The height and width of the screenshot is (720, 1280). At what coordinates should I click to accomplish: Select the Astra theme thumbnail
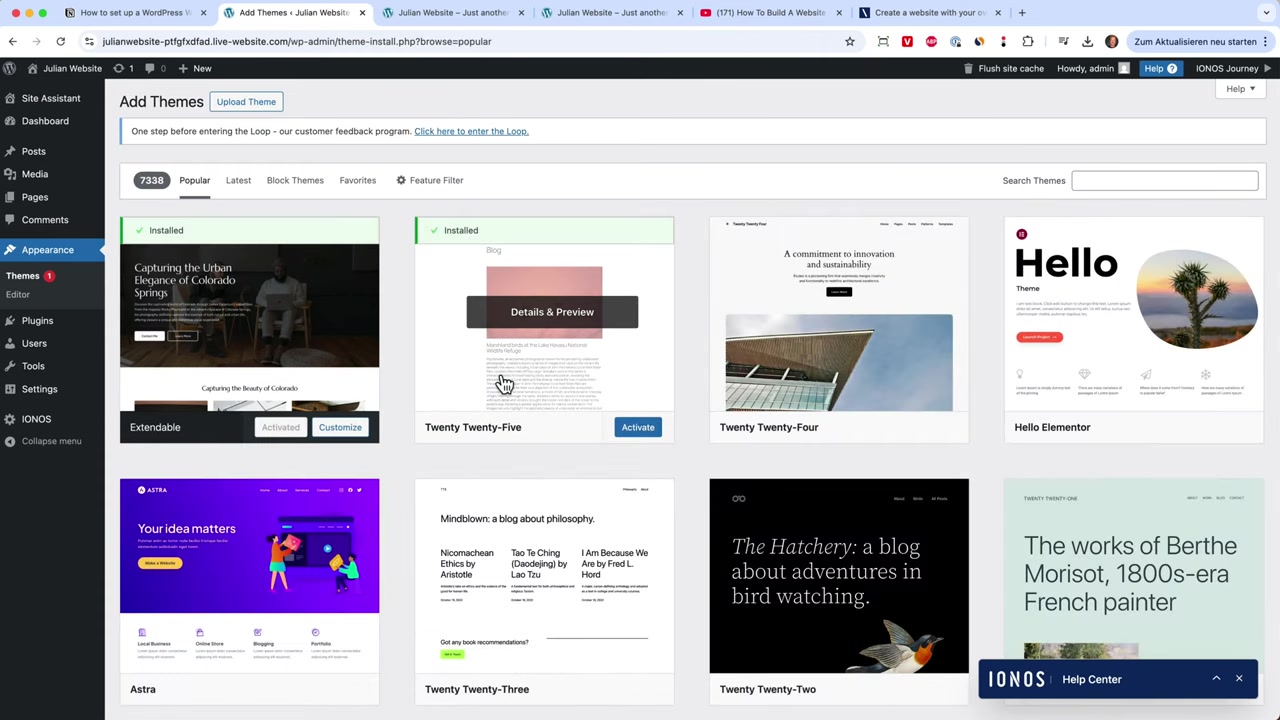249,576
